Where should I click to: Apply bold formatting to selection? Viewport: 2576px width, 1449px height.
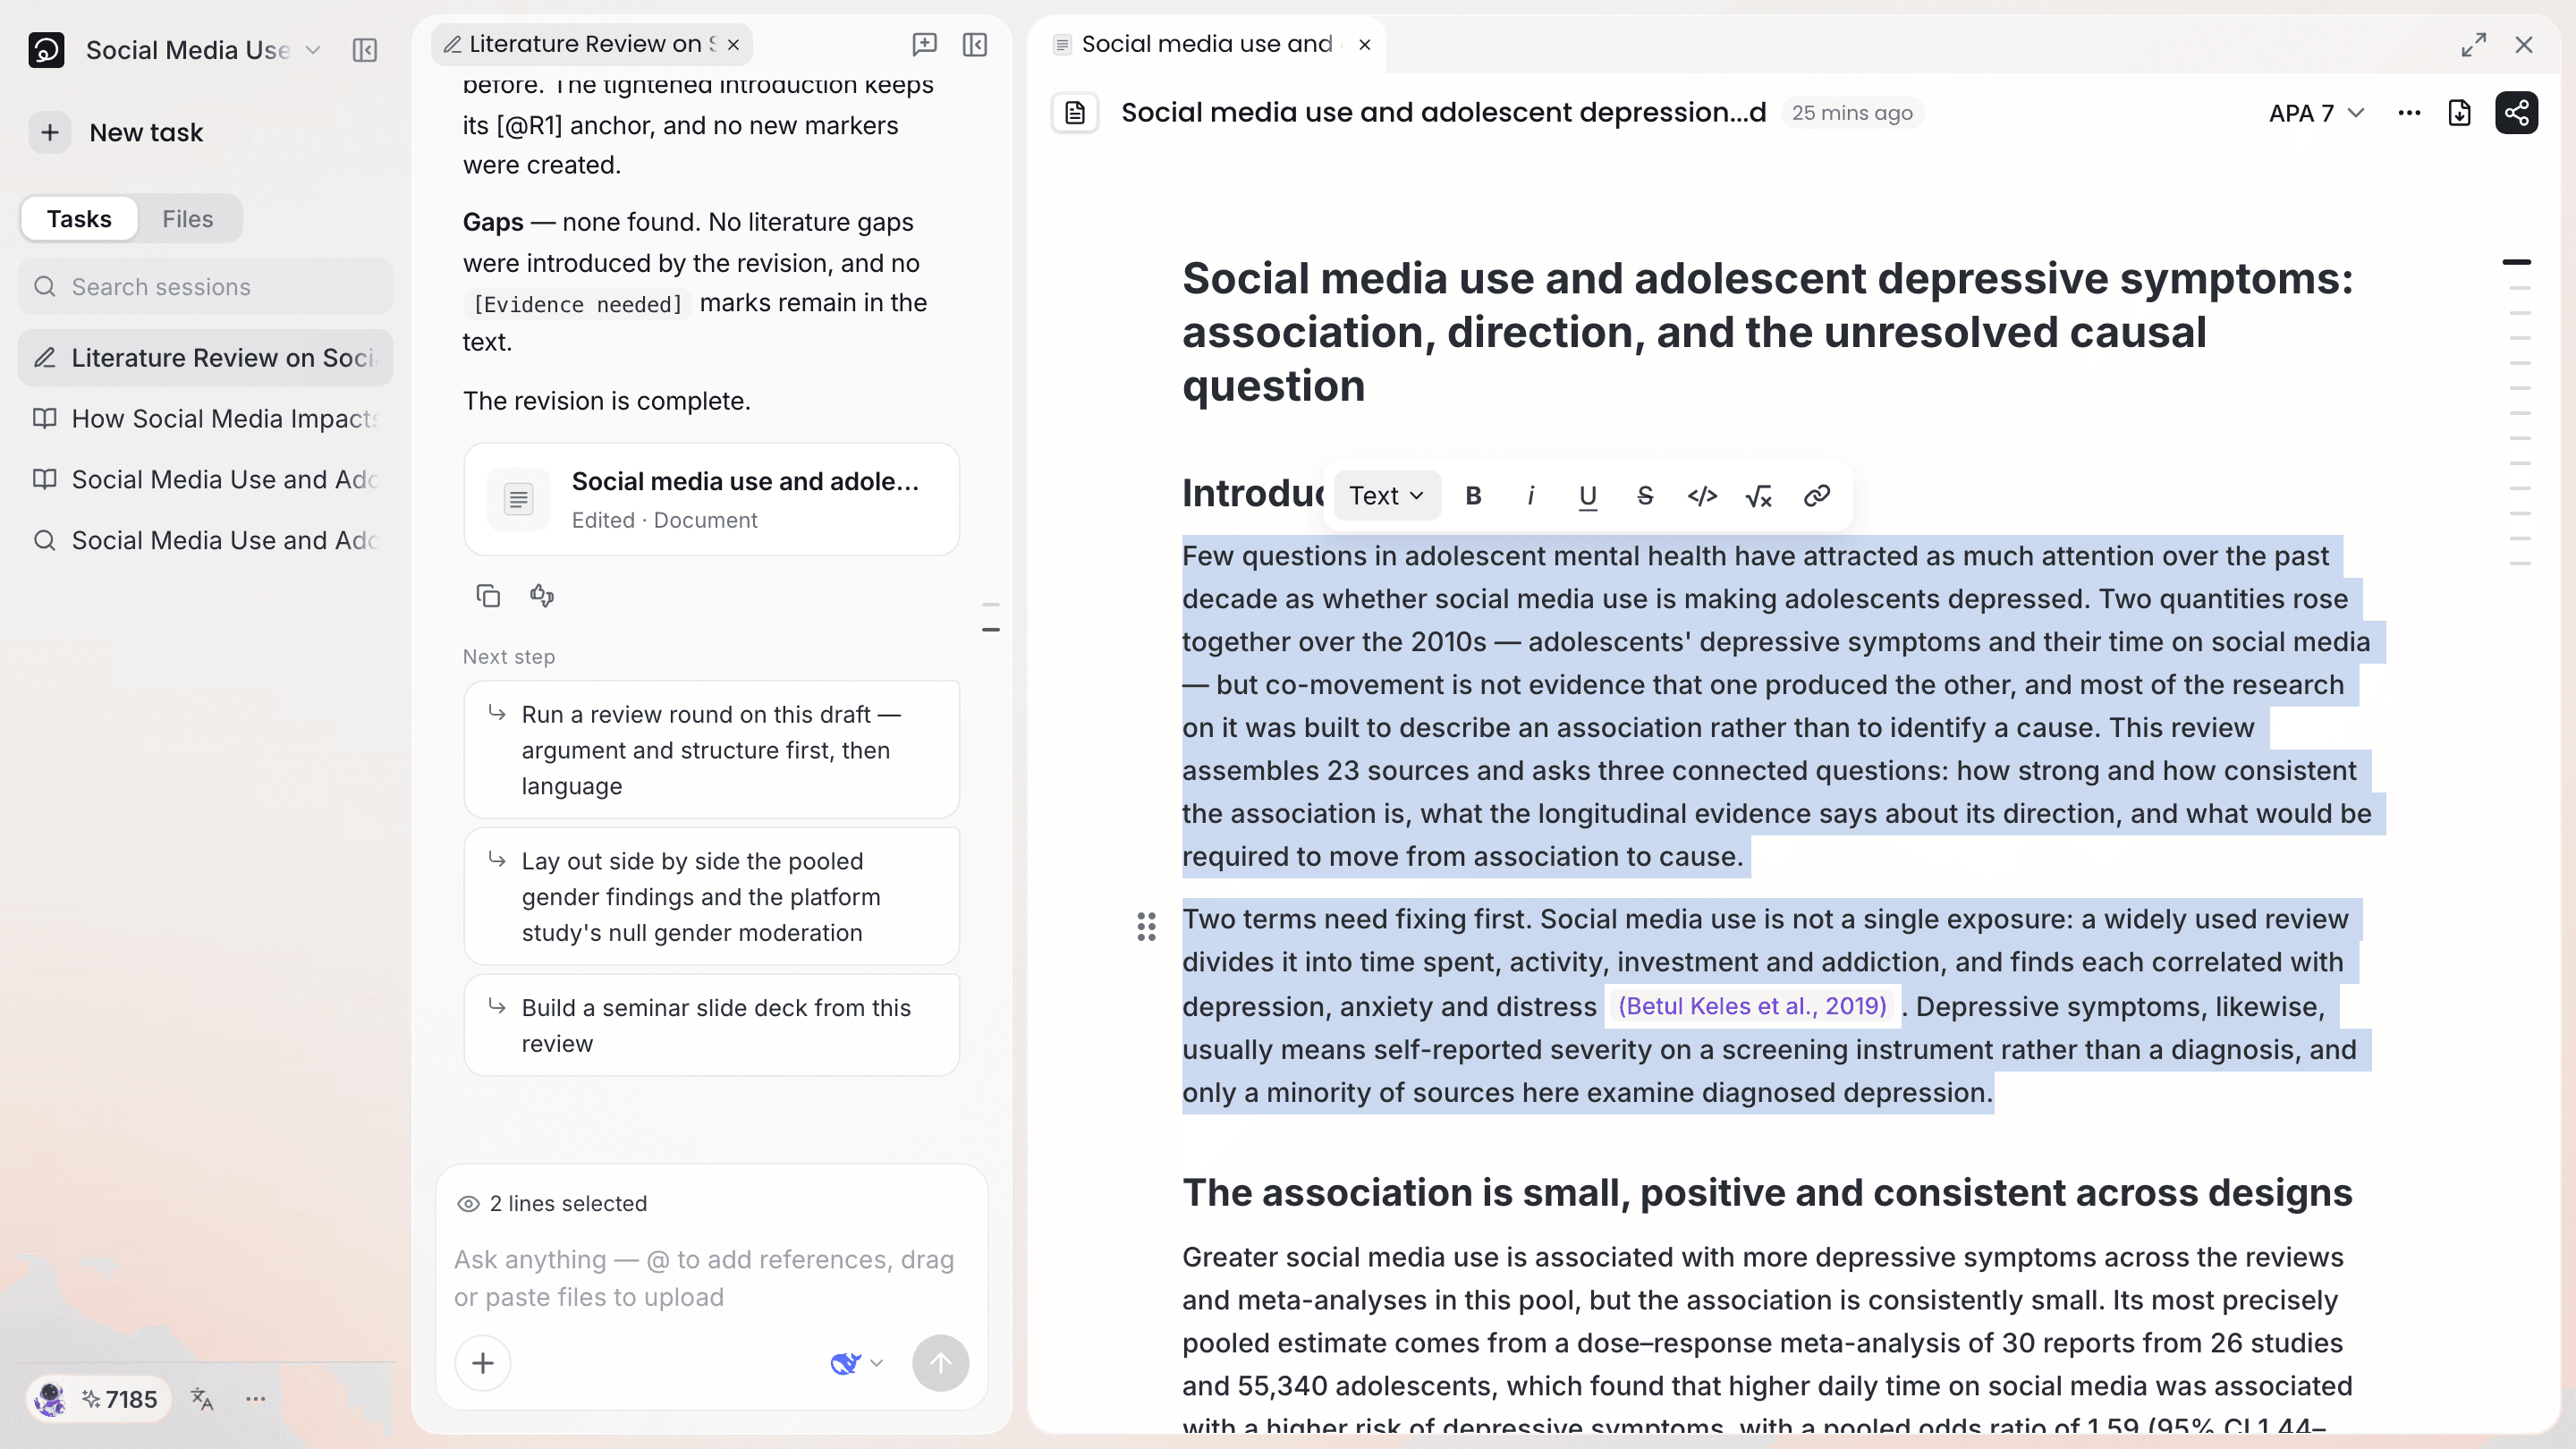pyautogui.click(x=1473, y=495)
